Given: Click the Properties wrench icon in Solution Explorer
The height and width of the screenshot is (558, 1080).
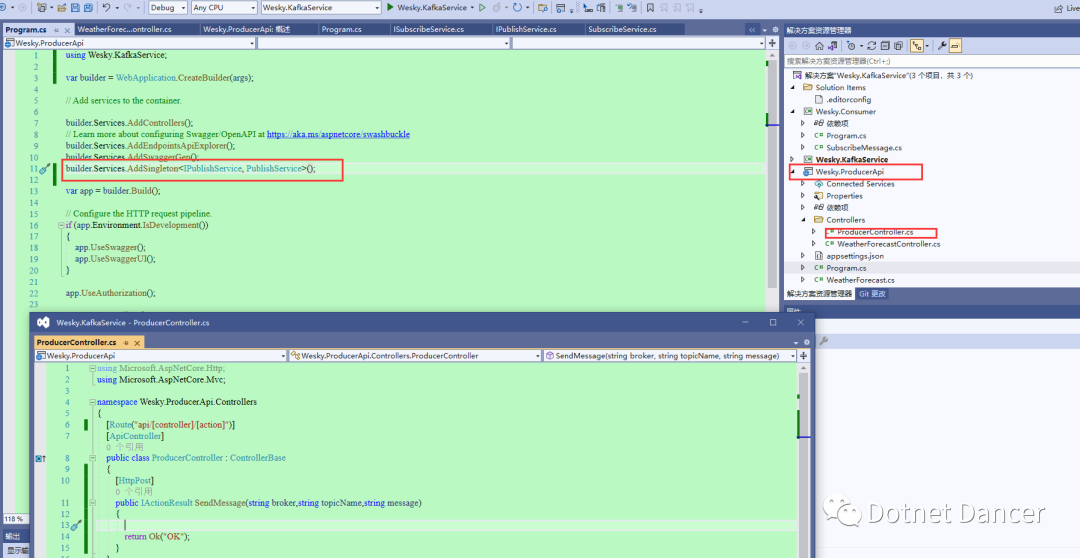Looking at the screenshot, I should (x=942, y=45).
